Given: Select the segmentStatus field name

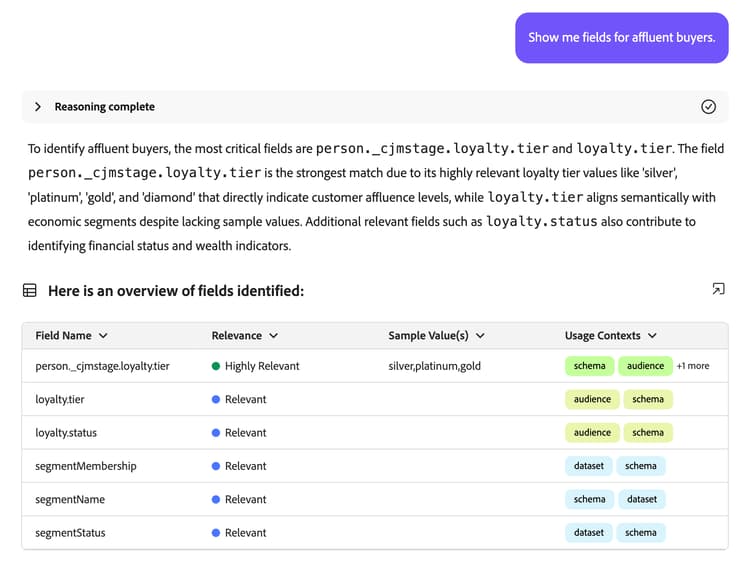Looking at the screenshot, I should point(71,533).
